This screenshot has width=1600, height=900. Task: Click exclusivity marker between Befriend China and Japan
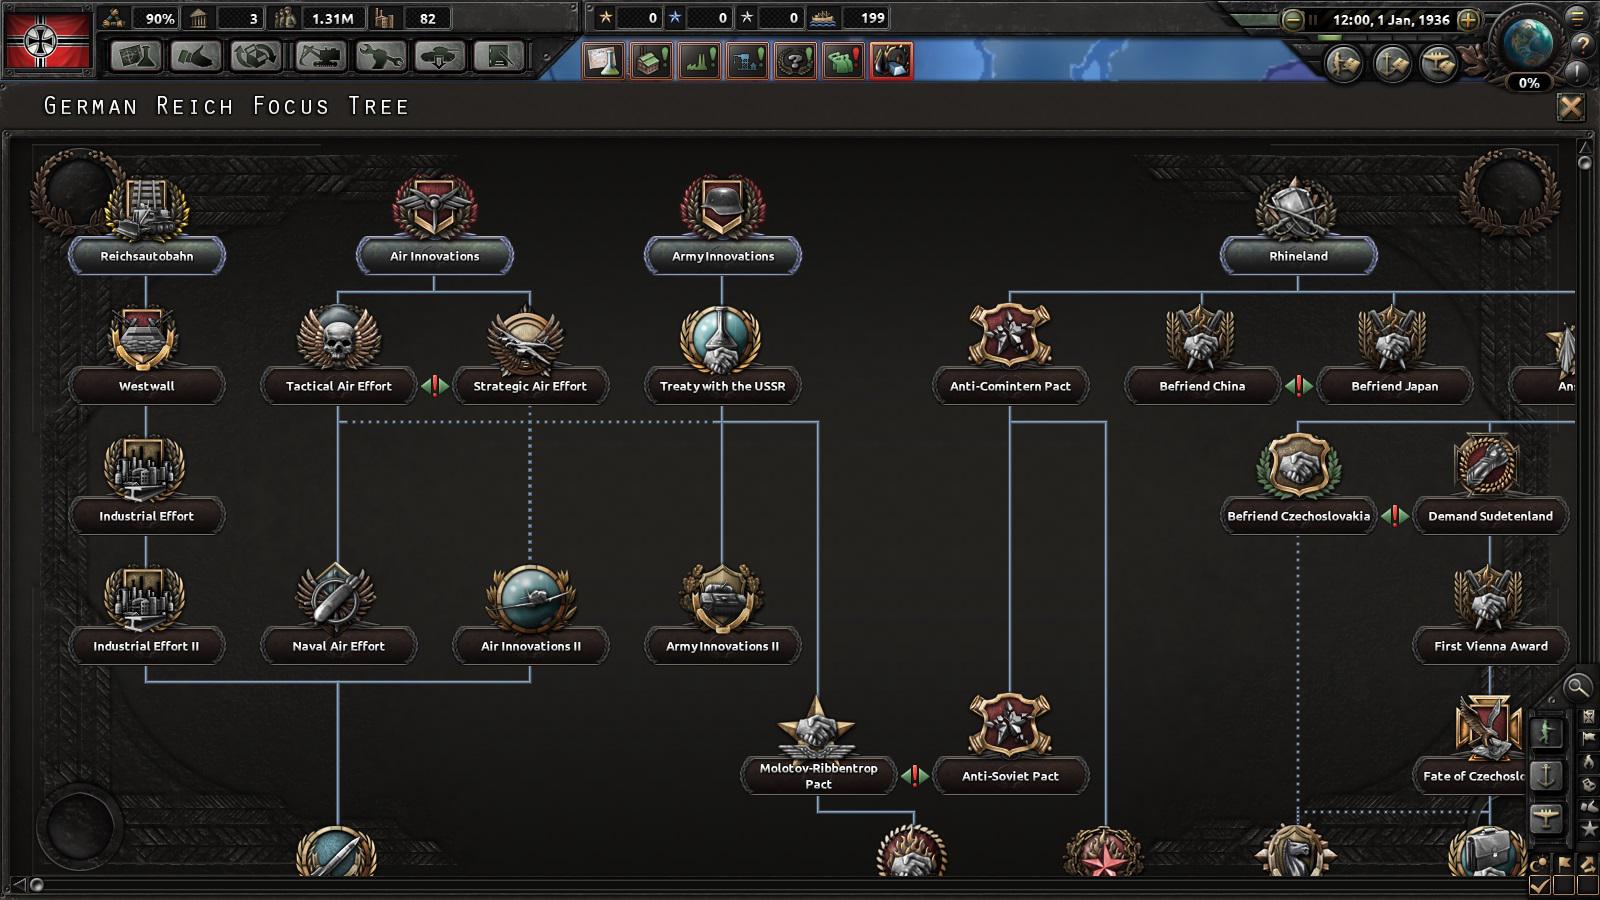[x=1299, y=386]
